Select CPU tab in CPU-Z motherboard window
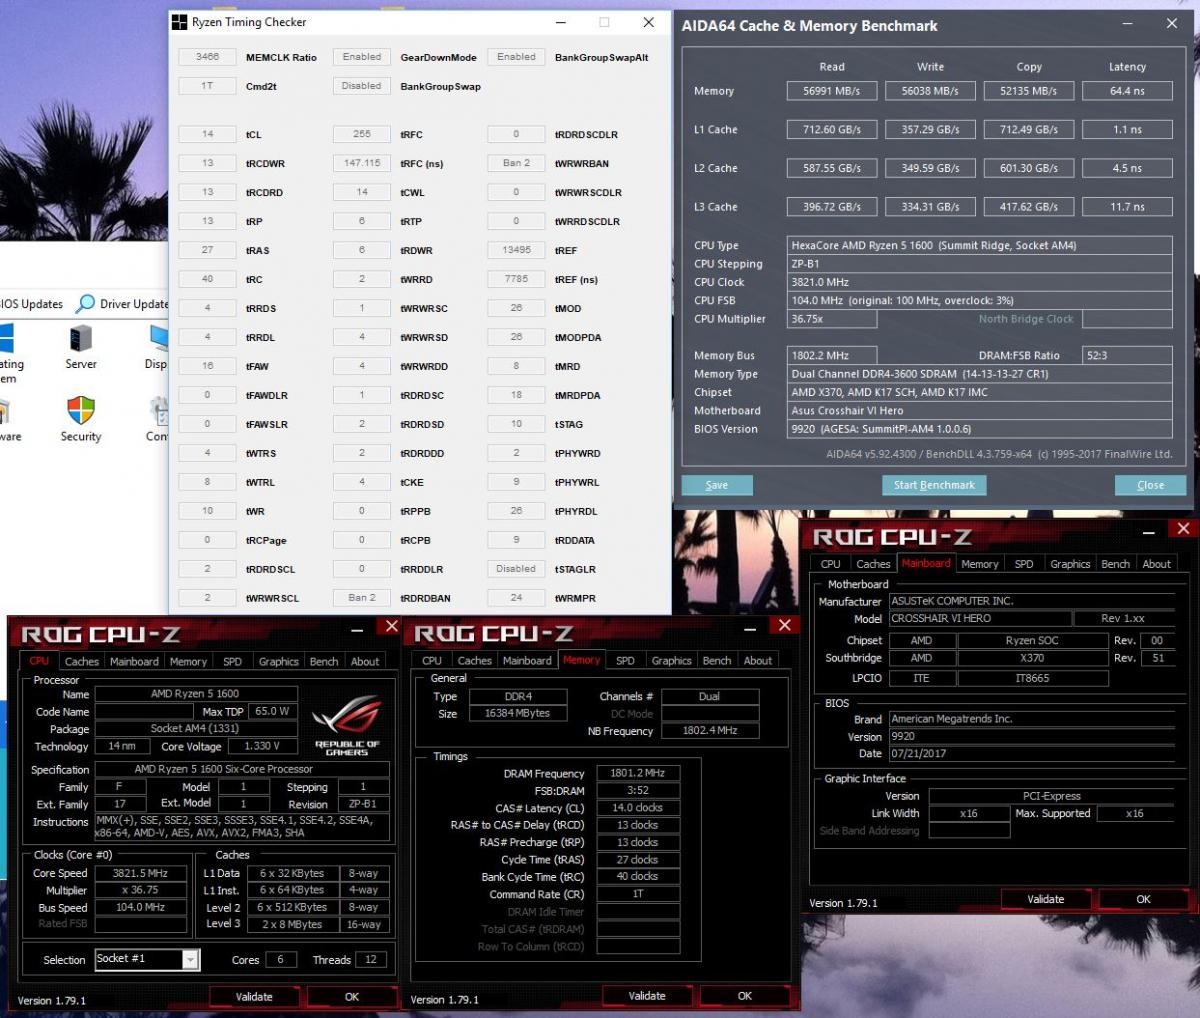 pos(831,564)
